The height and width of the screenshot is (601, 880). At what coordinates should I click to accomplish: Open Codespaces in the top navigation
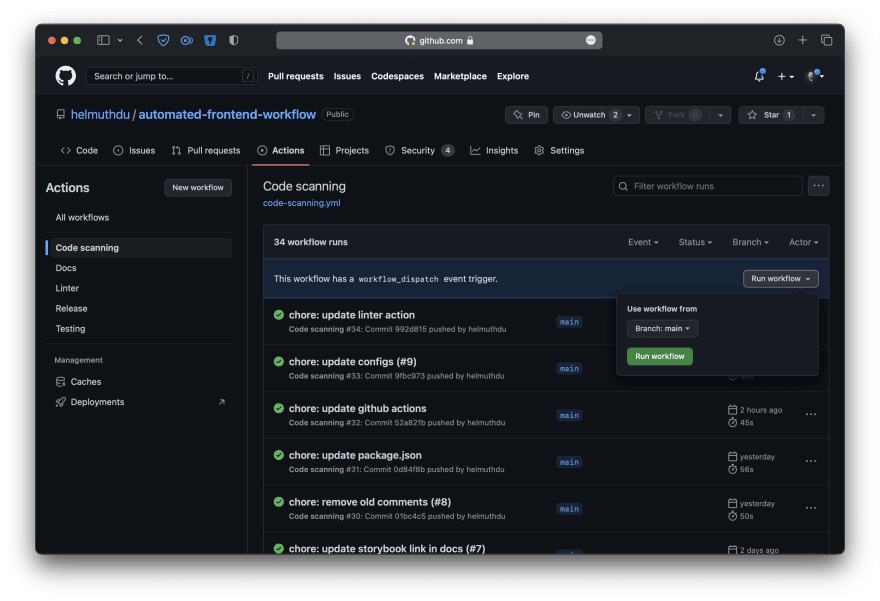397,76
